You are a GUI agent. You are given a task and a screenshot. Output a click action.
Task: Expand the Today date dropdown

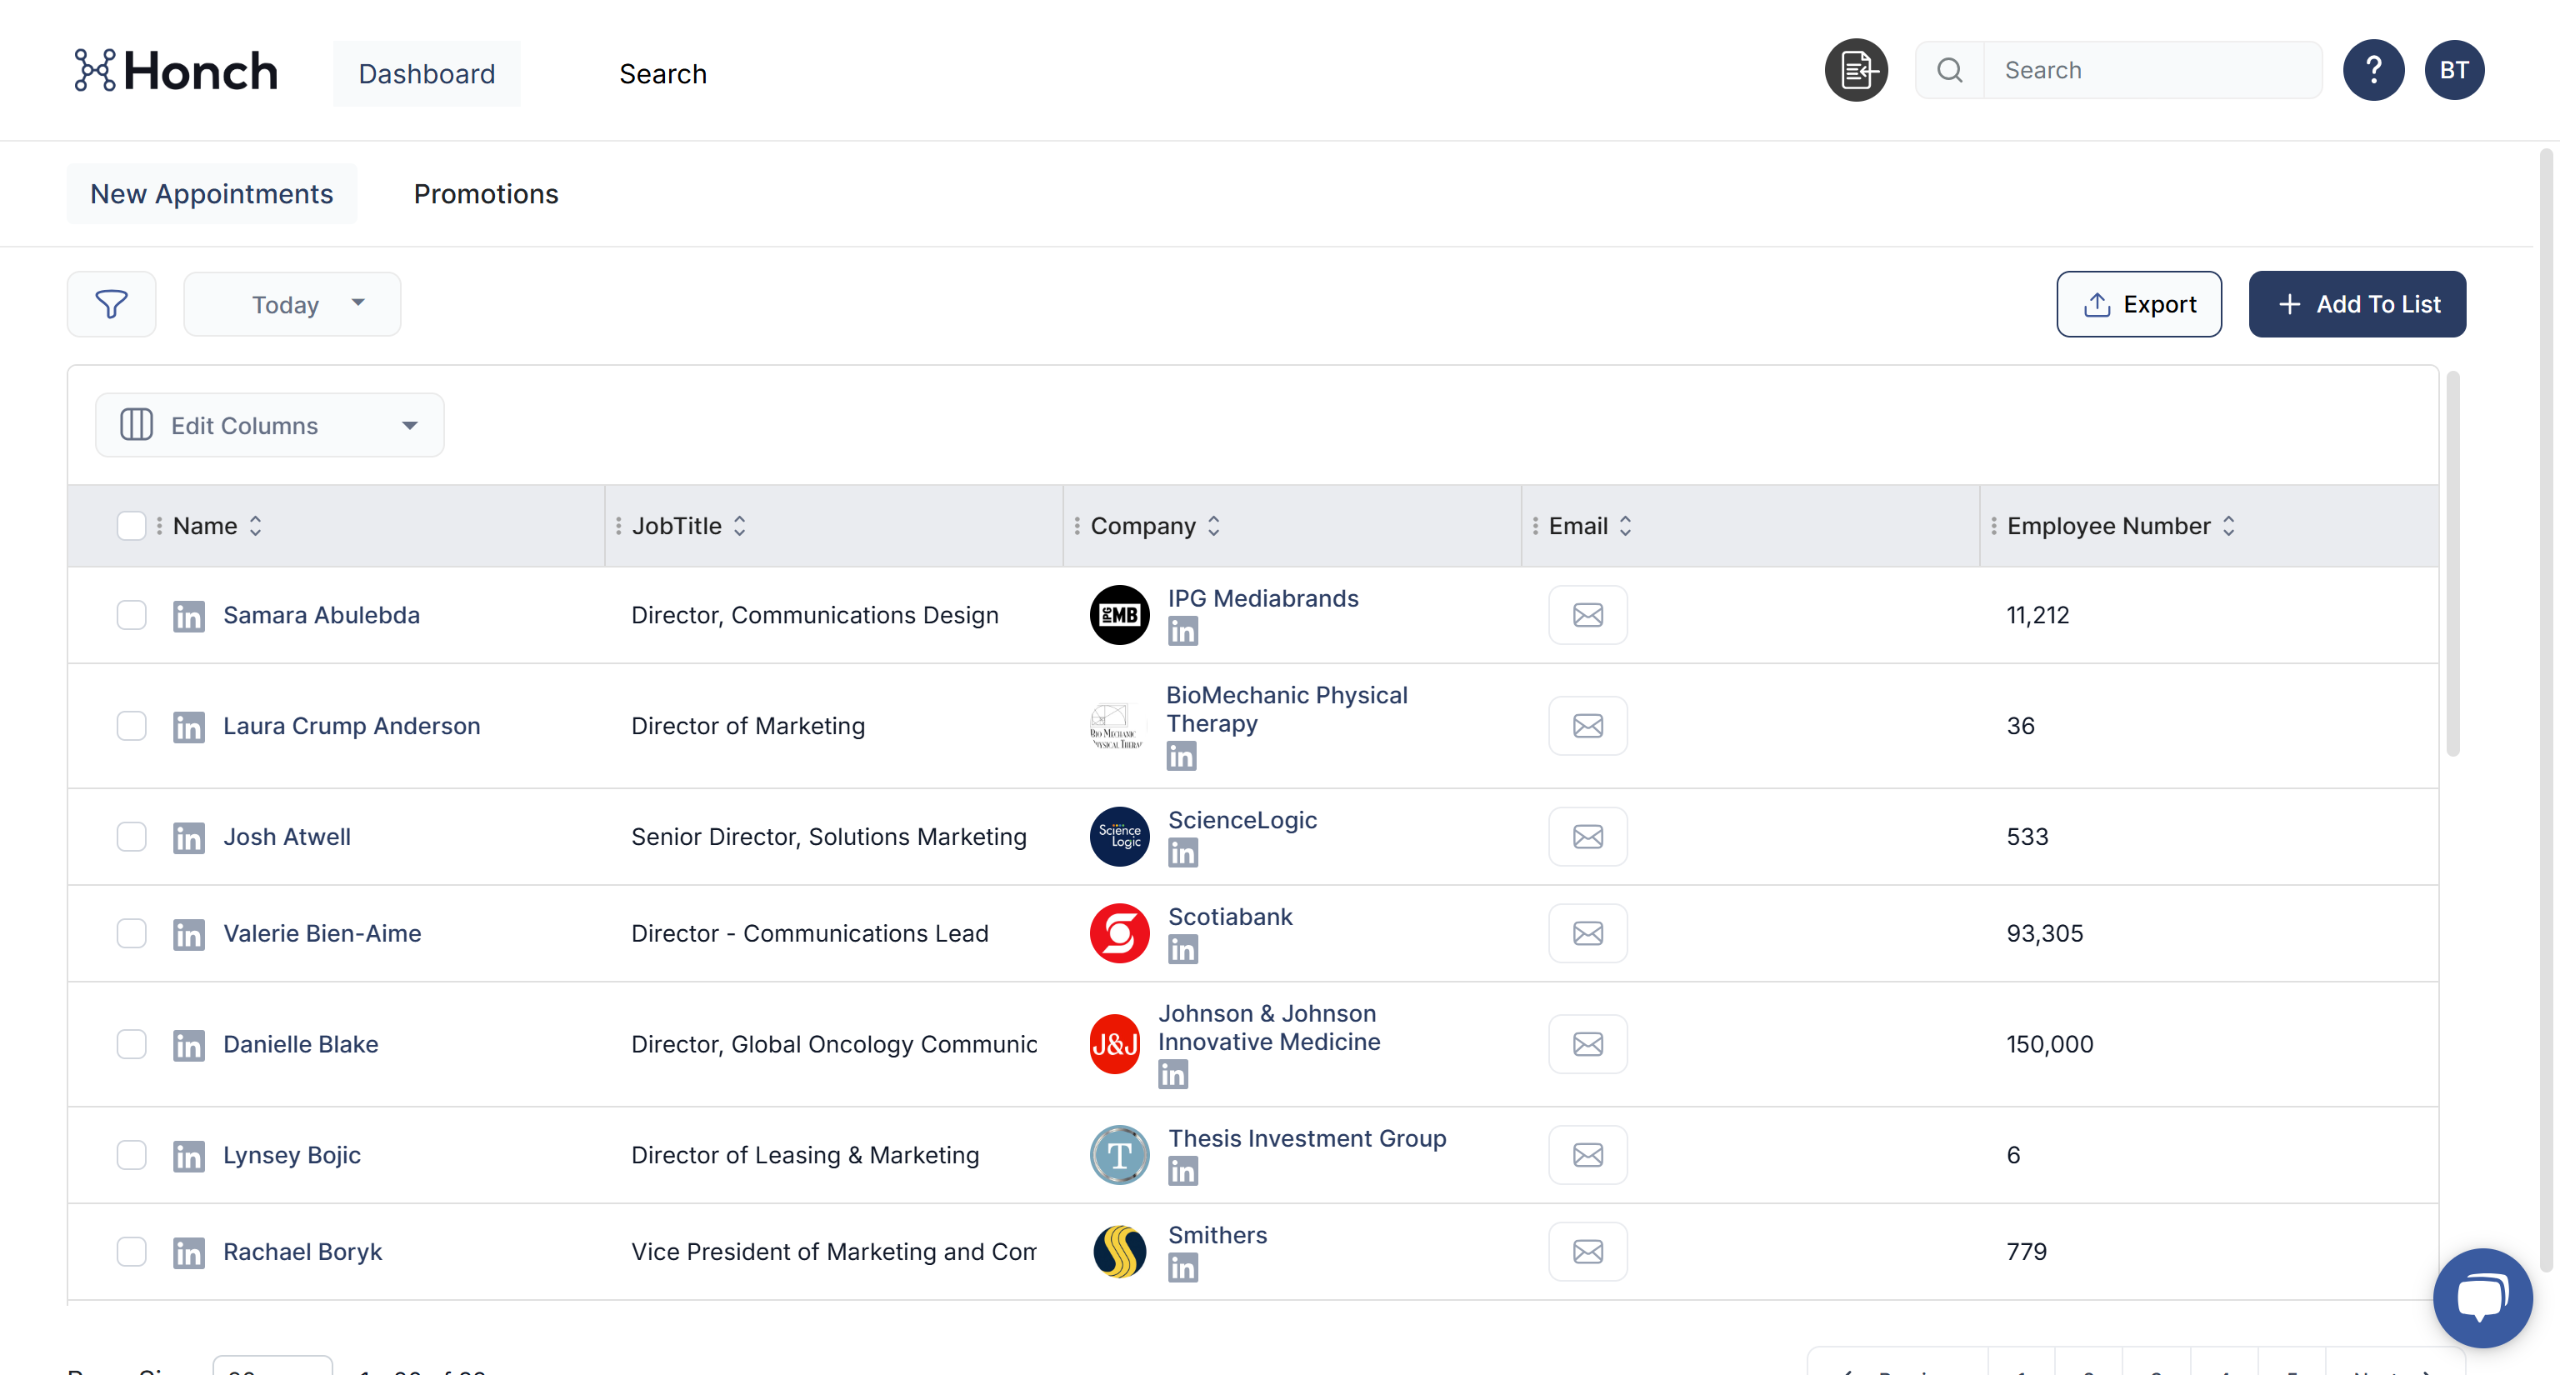292,304
